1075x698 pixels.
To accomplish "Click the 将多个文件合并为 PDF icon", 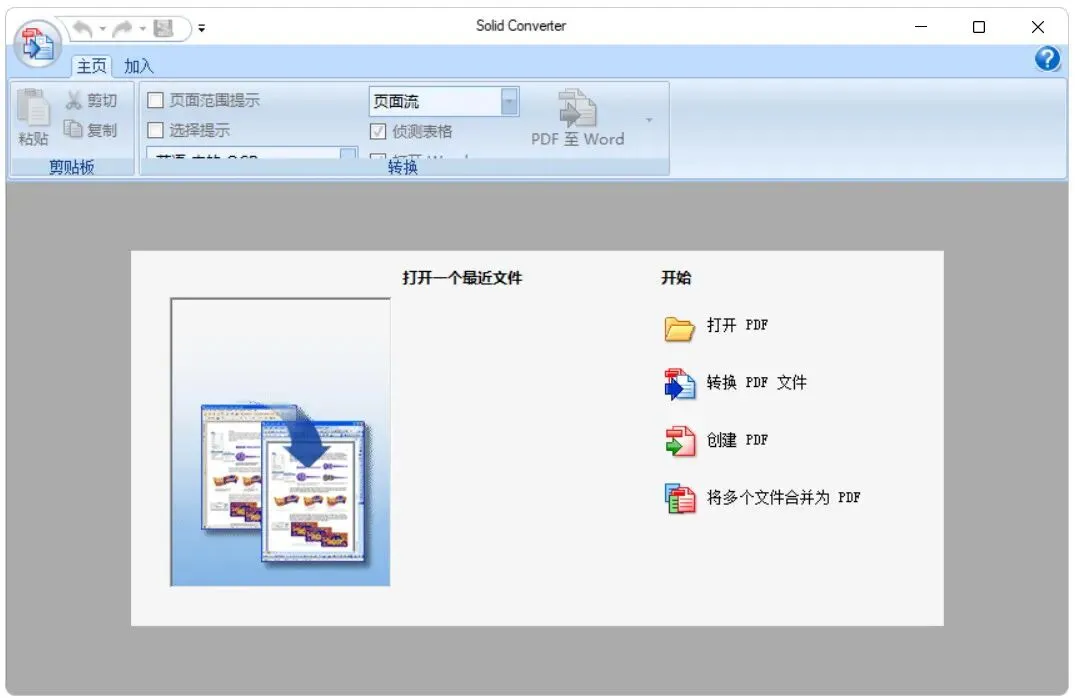I will pyautogui.click(x=679, y=498).
